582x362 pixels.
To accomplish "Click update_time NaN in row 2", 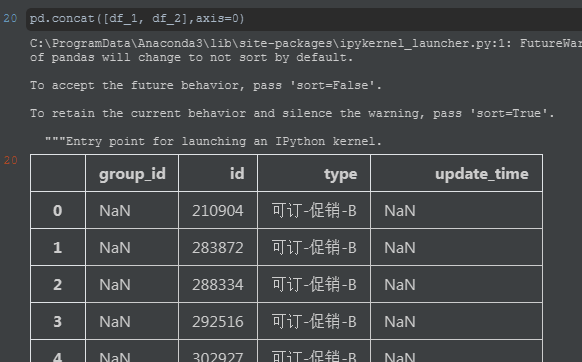I will click(400, 284).
